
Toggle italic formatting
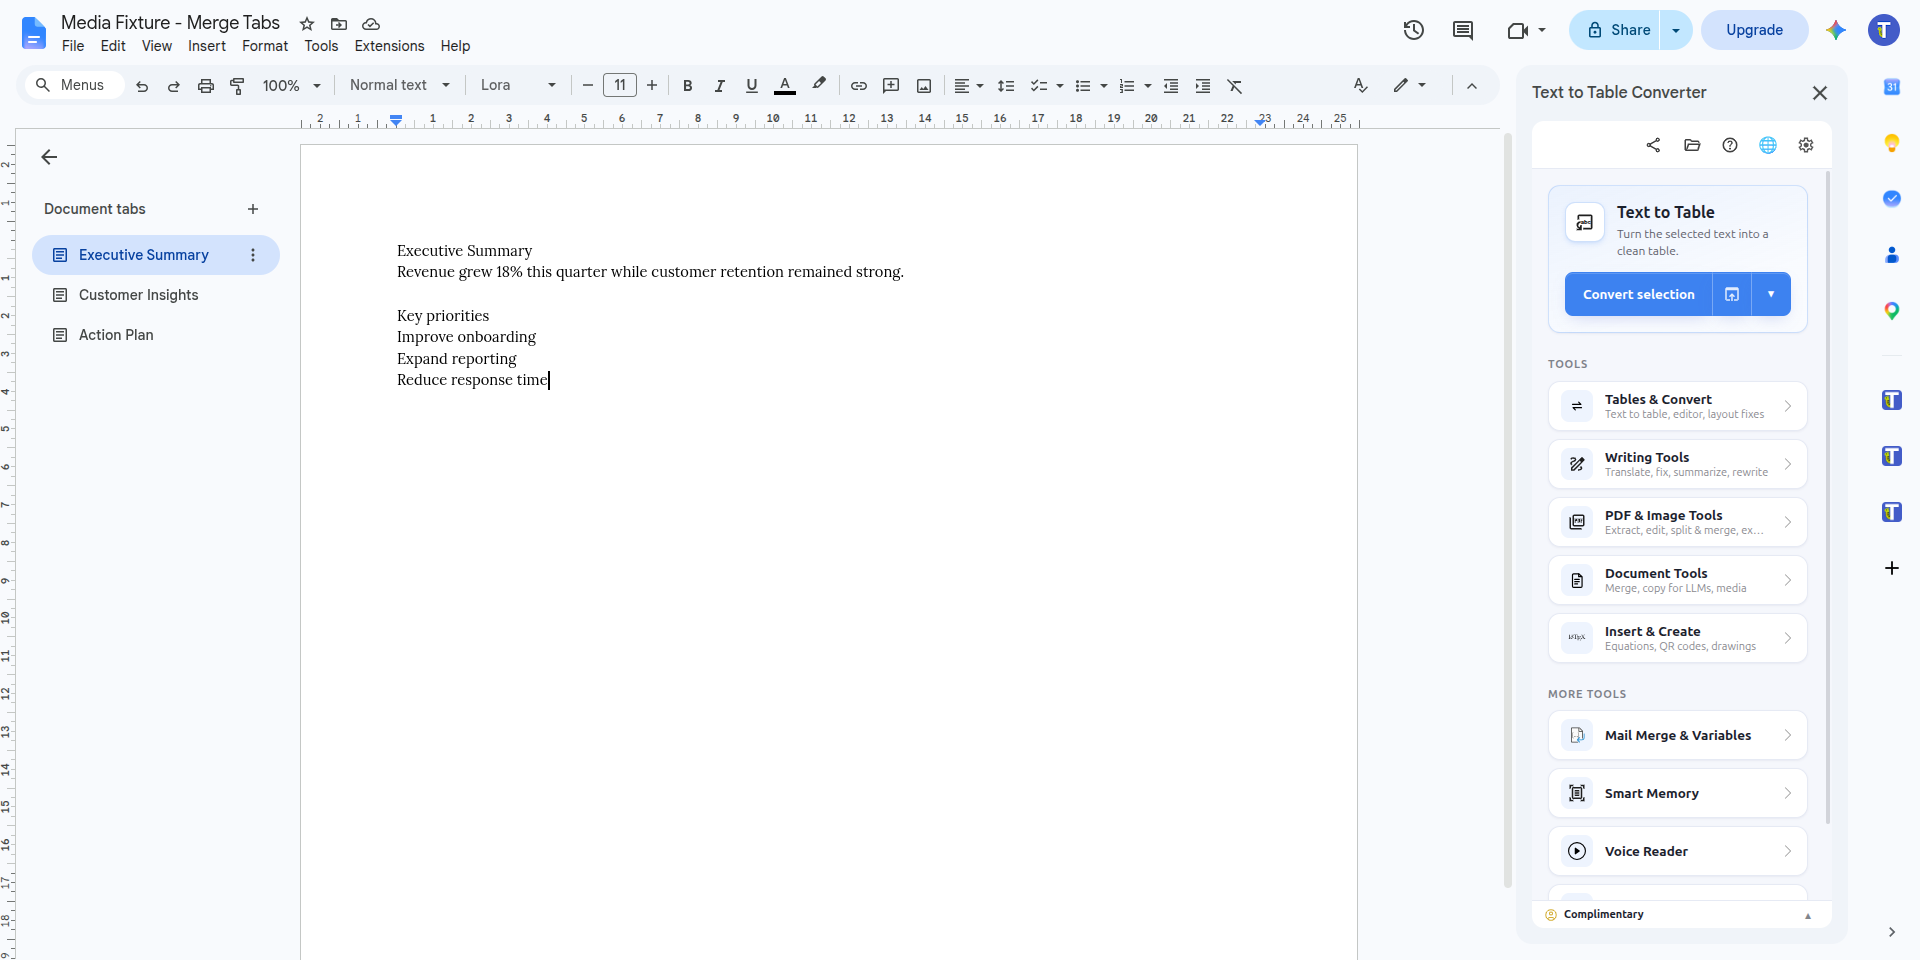click(x=719, y=86)
